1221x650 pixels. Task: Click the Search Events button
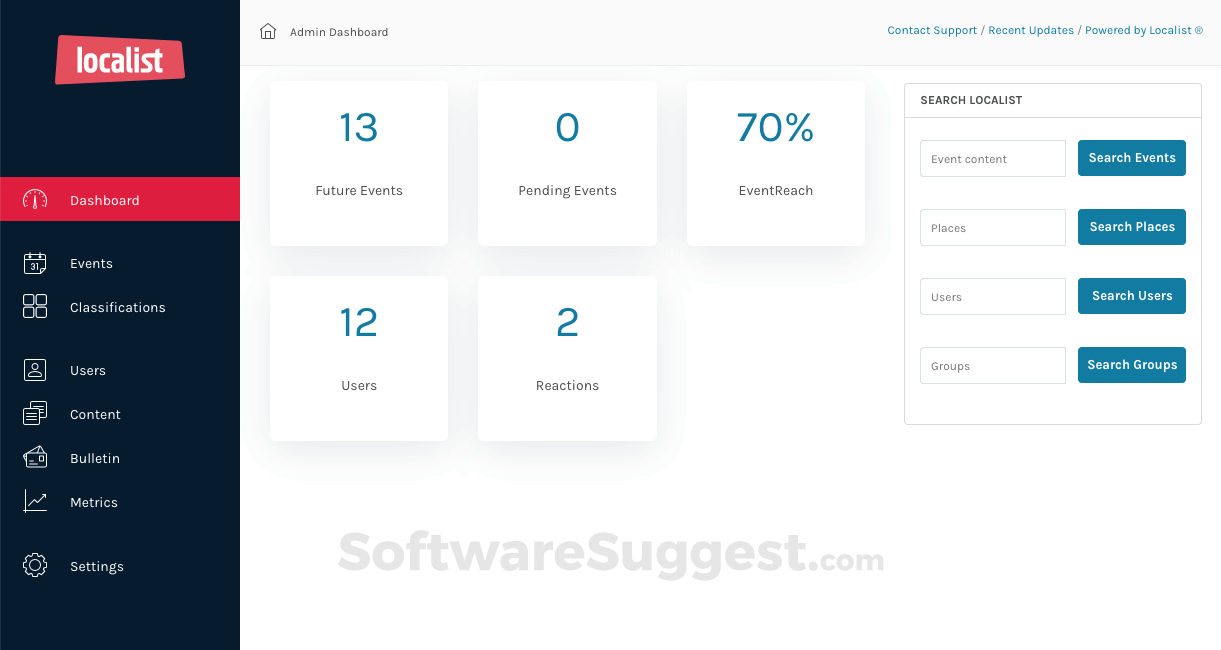pyautogui.click(x=1131, y=158)
